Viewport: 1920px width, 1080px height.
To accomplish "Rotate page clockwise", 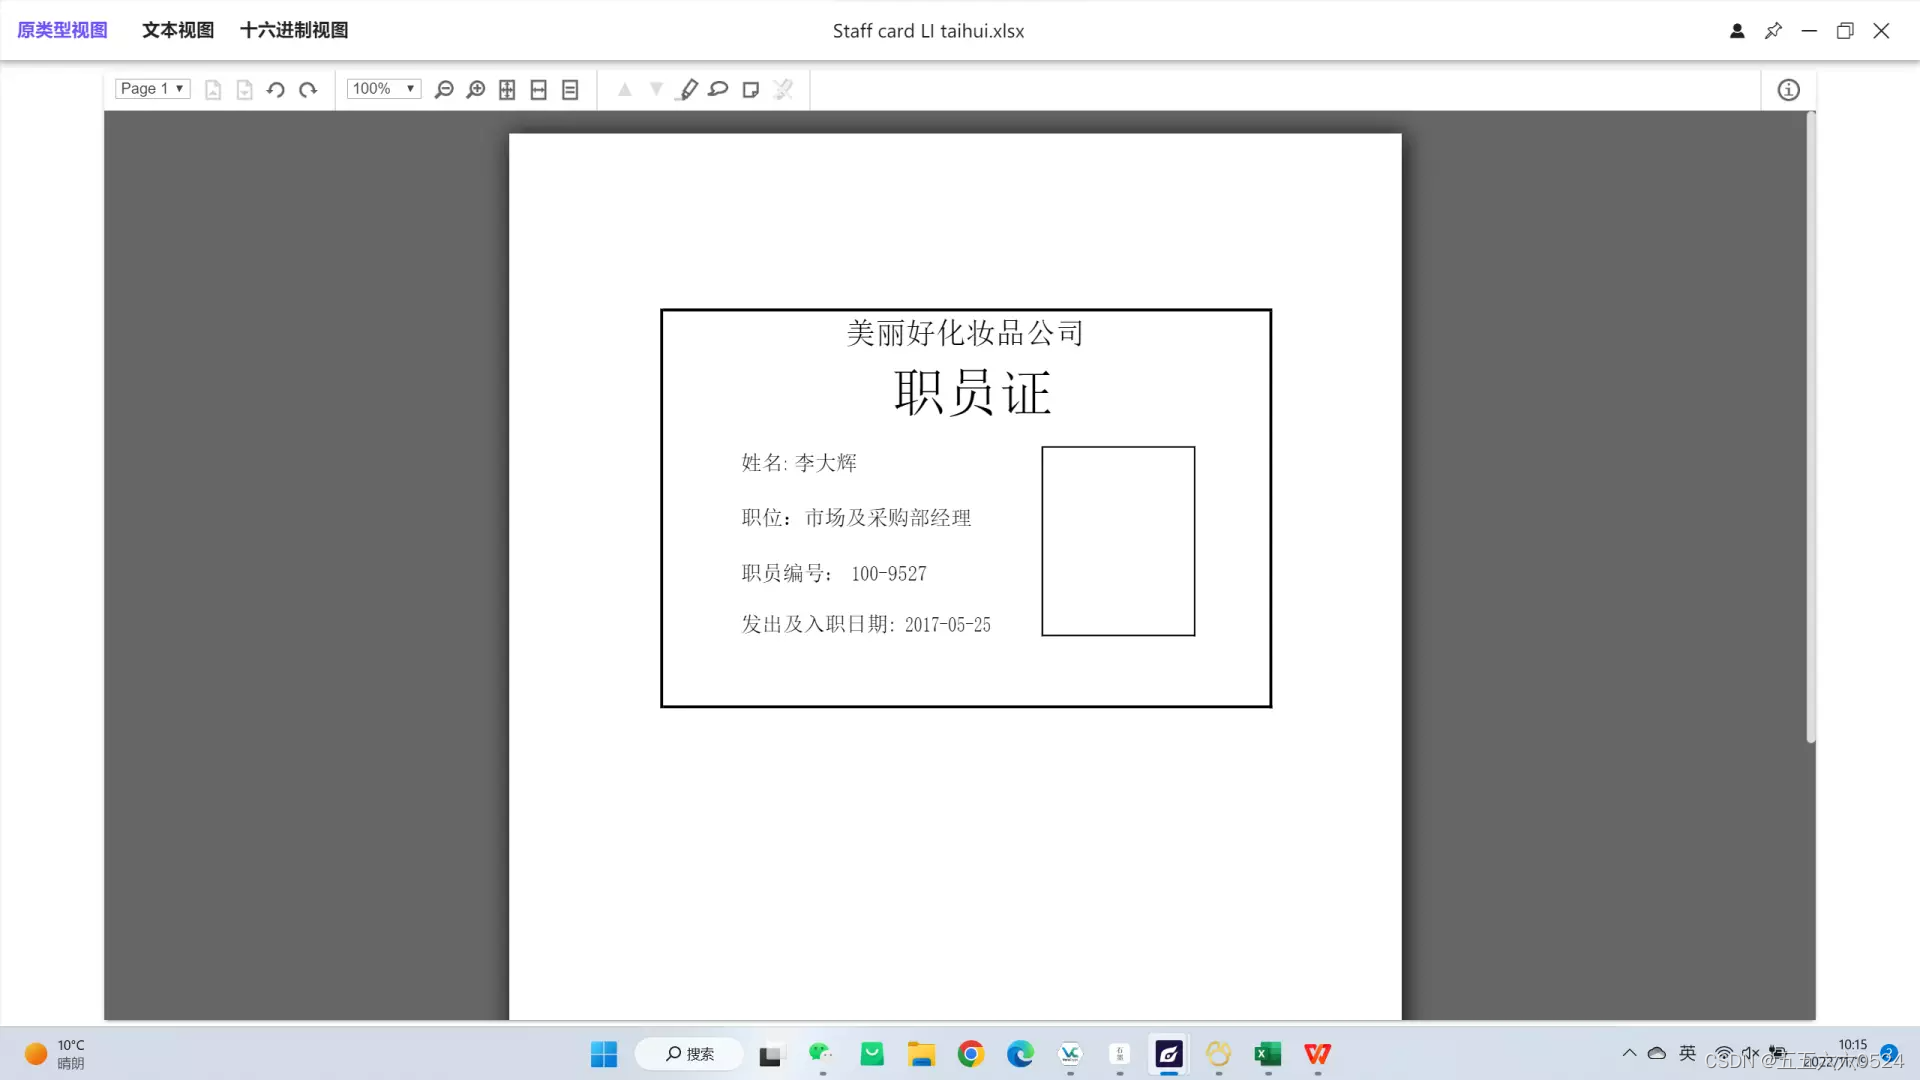I will point(308,90).
